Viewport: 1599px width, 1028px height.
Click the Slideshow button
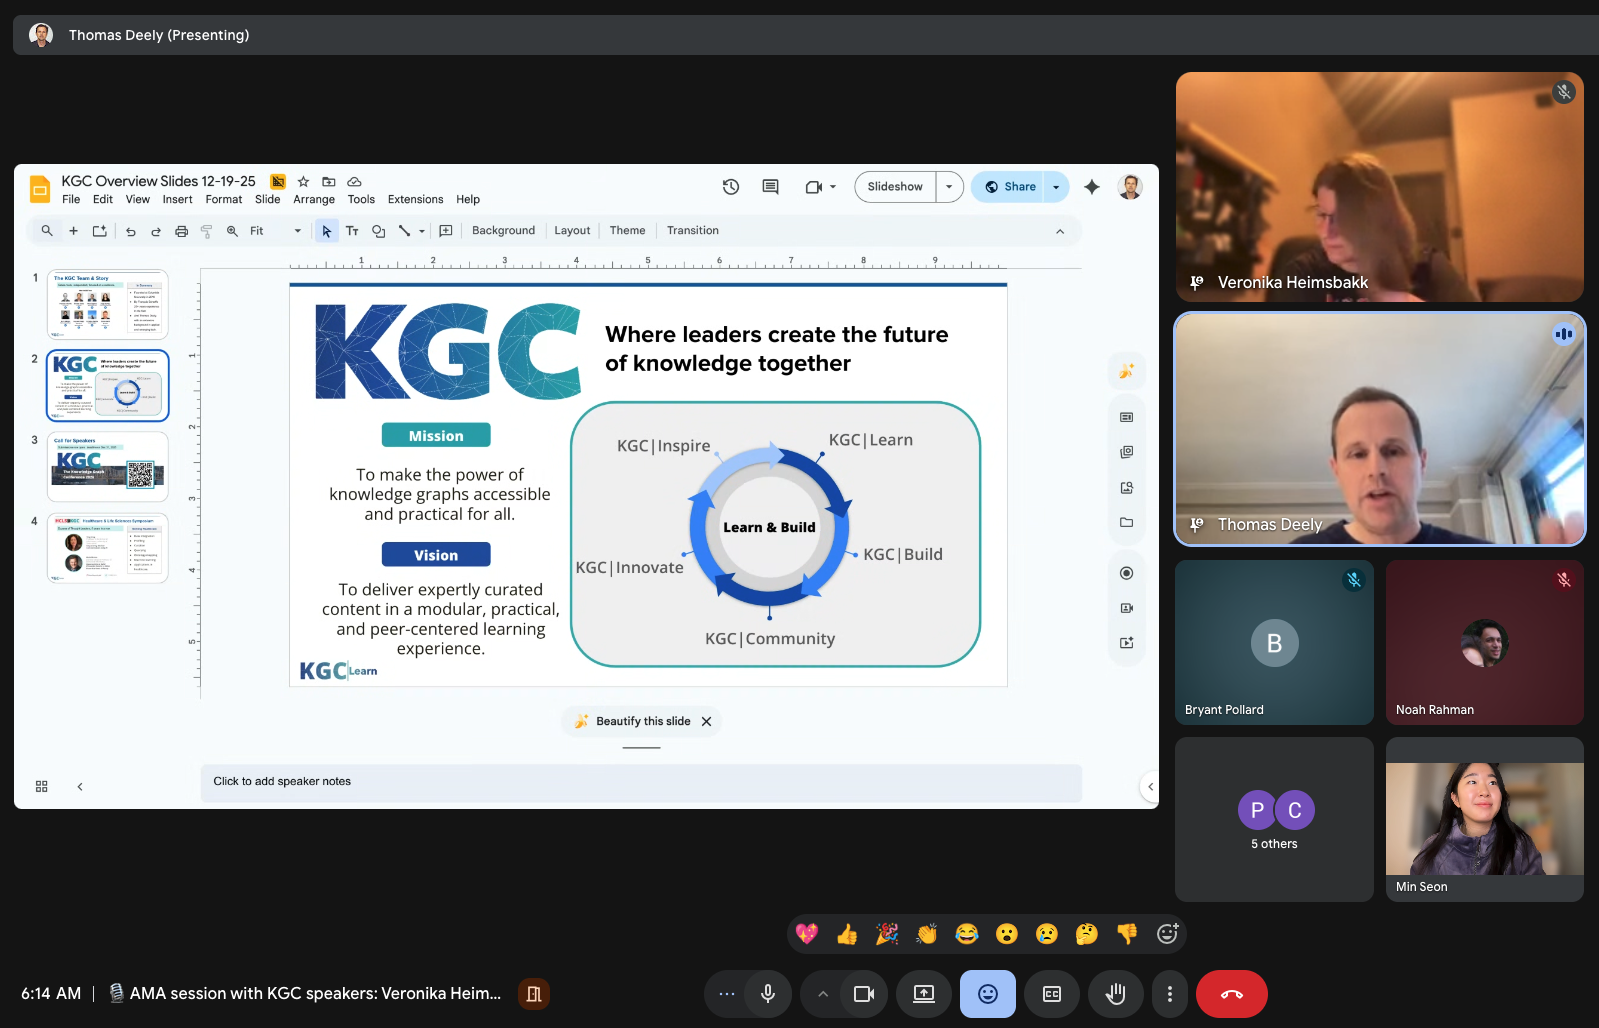[895, 187]
